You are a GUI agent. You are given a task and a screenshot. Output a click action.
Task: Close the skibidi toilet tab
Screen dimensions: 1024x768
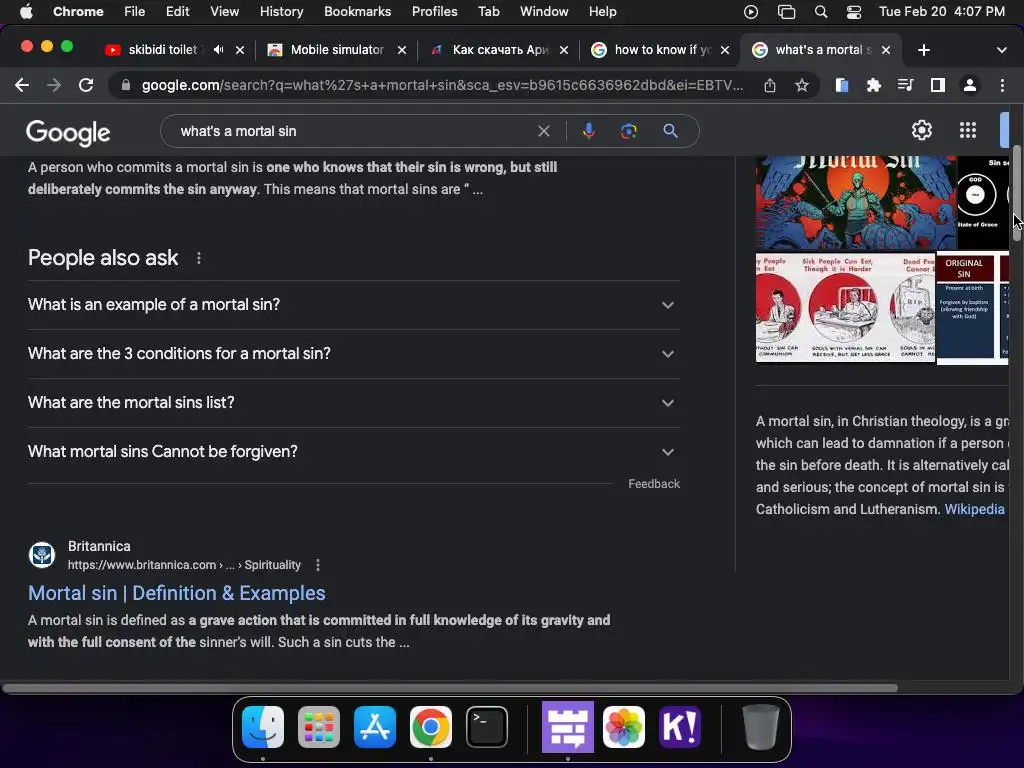(240, 50)
